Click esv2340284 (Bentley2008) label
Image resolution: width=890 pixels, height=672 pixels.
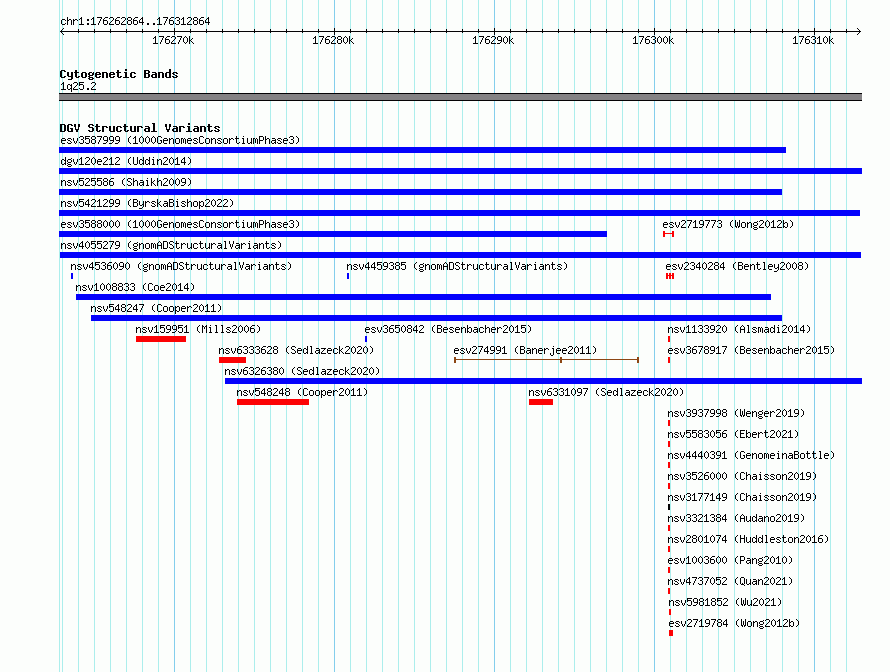pyautogui.click(x=737, y=266)
